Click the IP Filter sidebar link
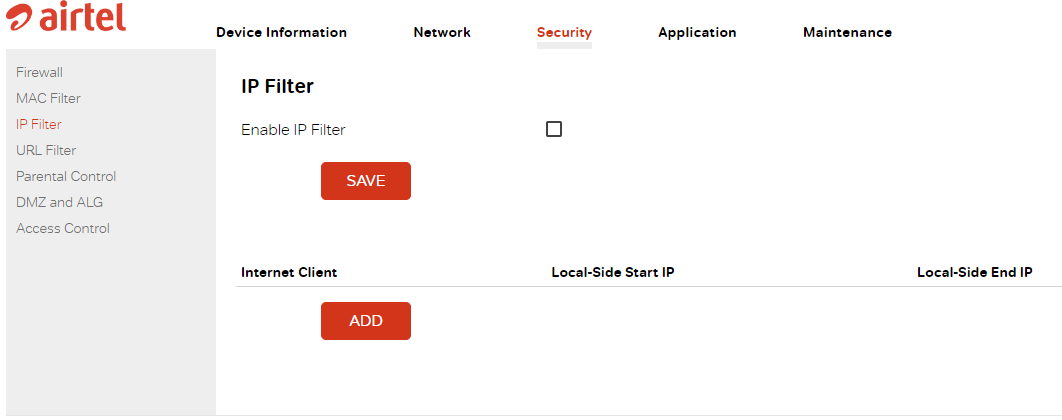The height and width of the screenshot is (420, 1062). [x=39, y=125]
